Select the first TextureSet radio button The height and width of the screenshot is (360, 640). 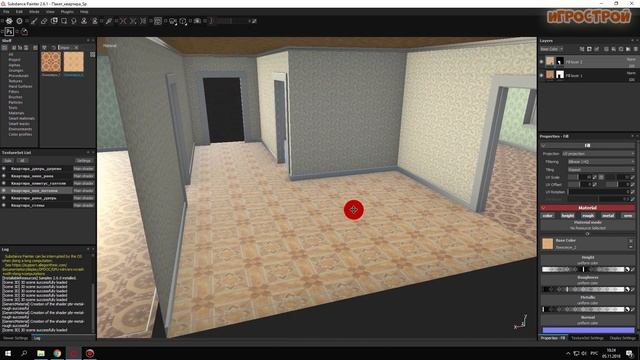coord(4,169)
